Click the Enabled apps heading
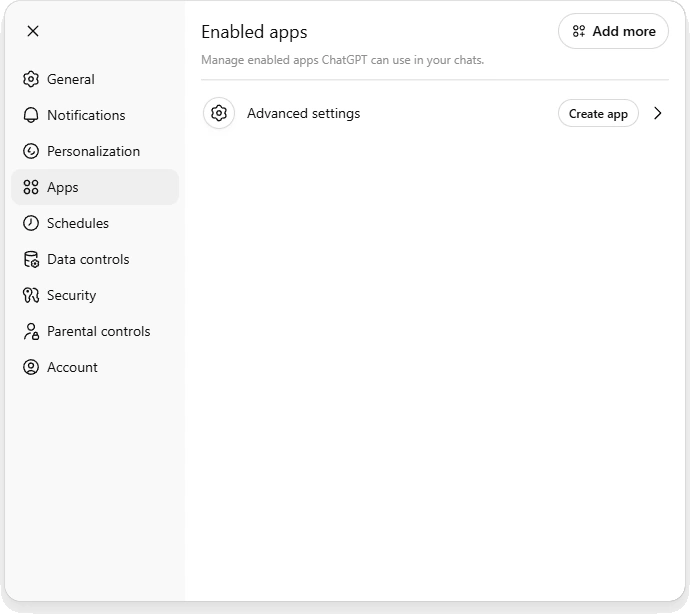This screenshot has height=614, width=690. (x=254, y=32)
